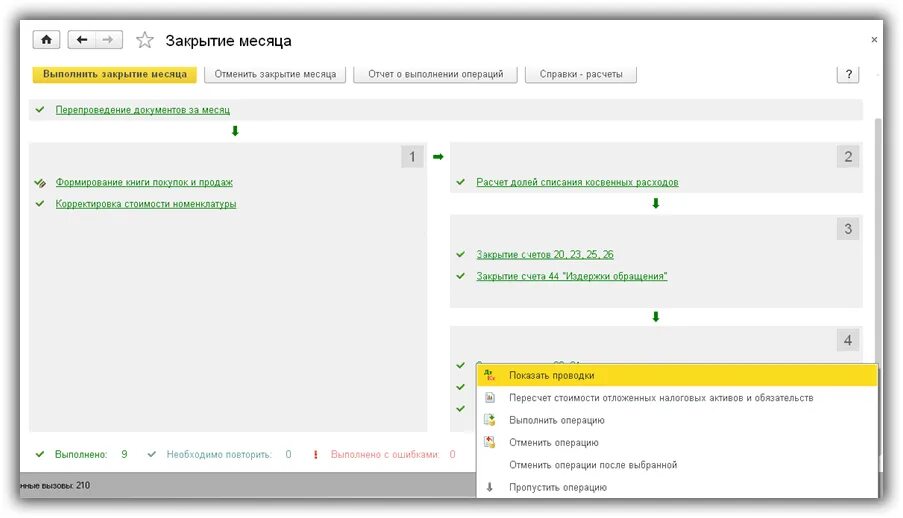903x518 pixels.
Task: Click the Пересчет стоимости document icon
Action: point(490,398)
